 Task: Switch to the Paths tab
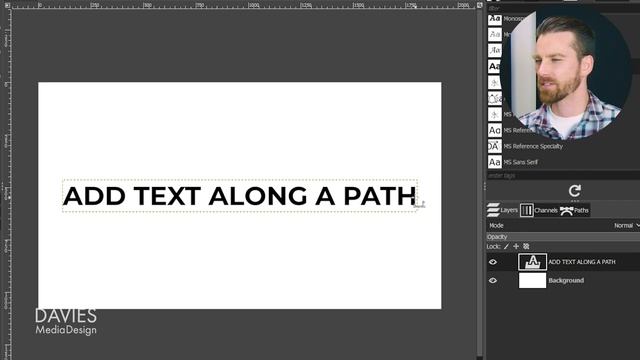(x=574, y=210)
